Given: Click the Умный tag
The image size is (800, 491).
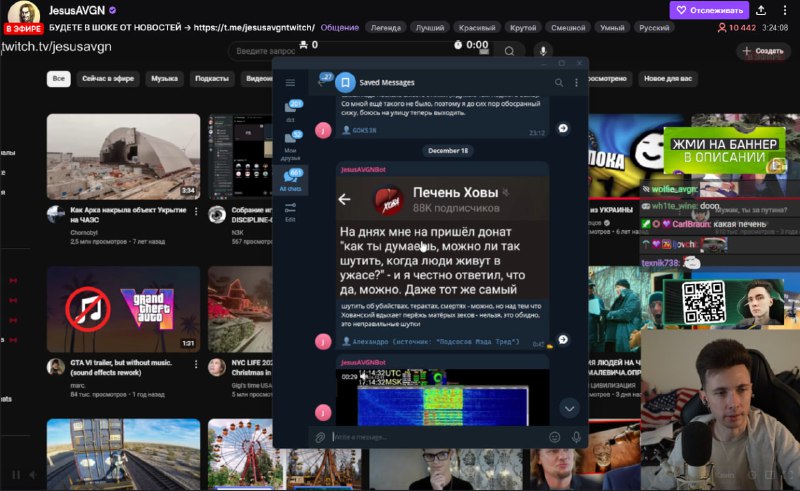Looking at the screenshot, I should point(612,28).
